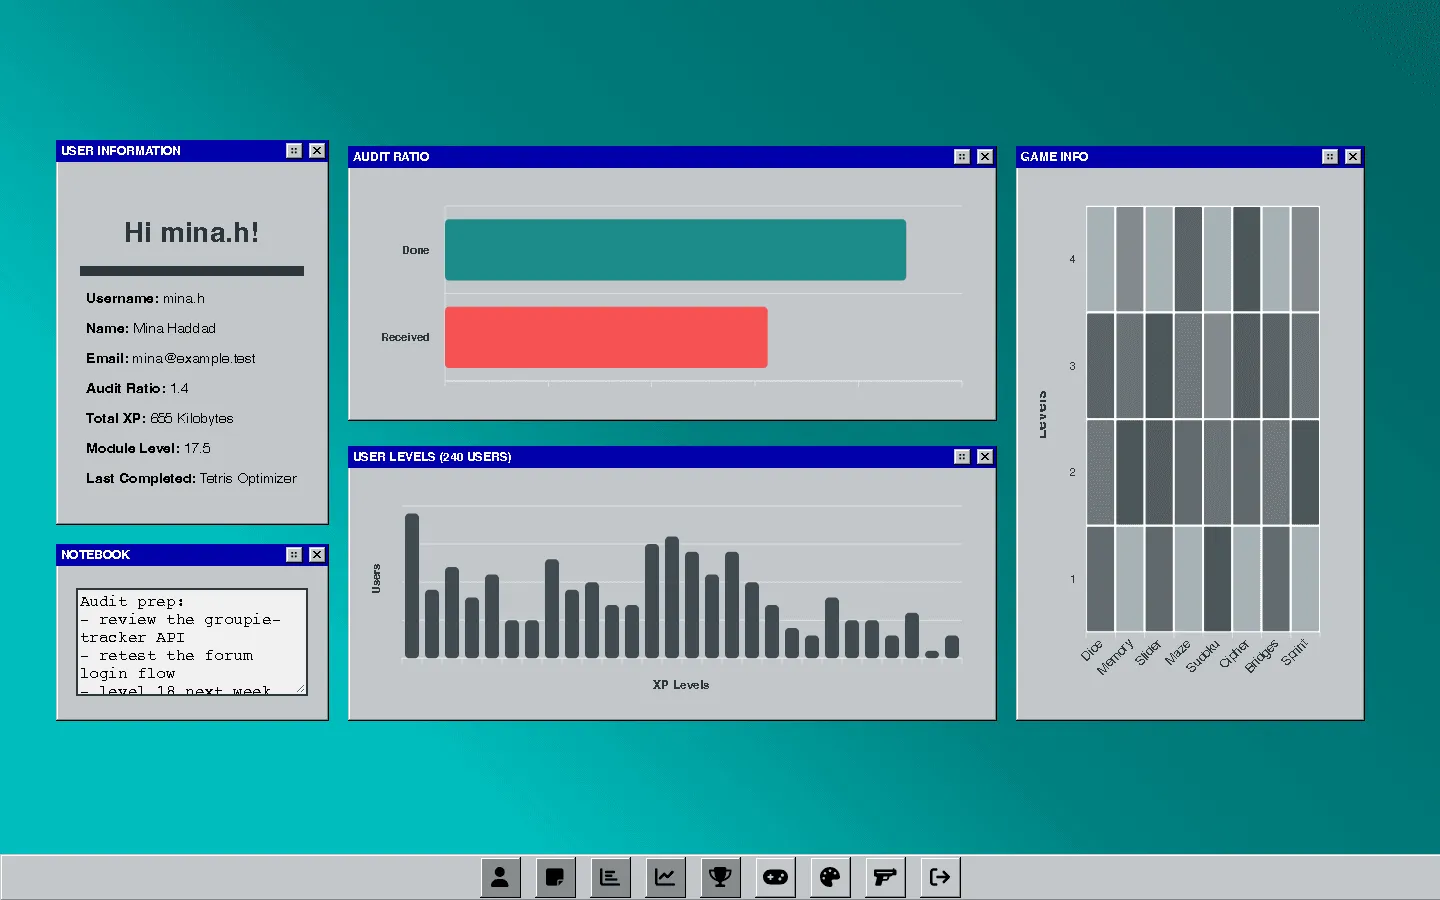Click grid button in User Information title bar

(294, 150)
